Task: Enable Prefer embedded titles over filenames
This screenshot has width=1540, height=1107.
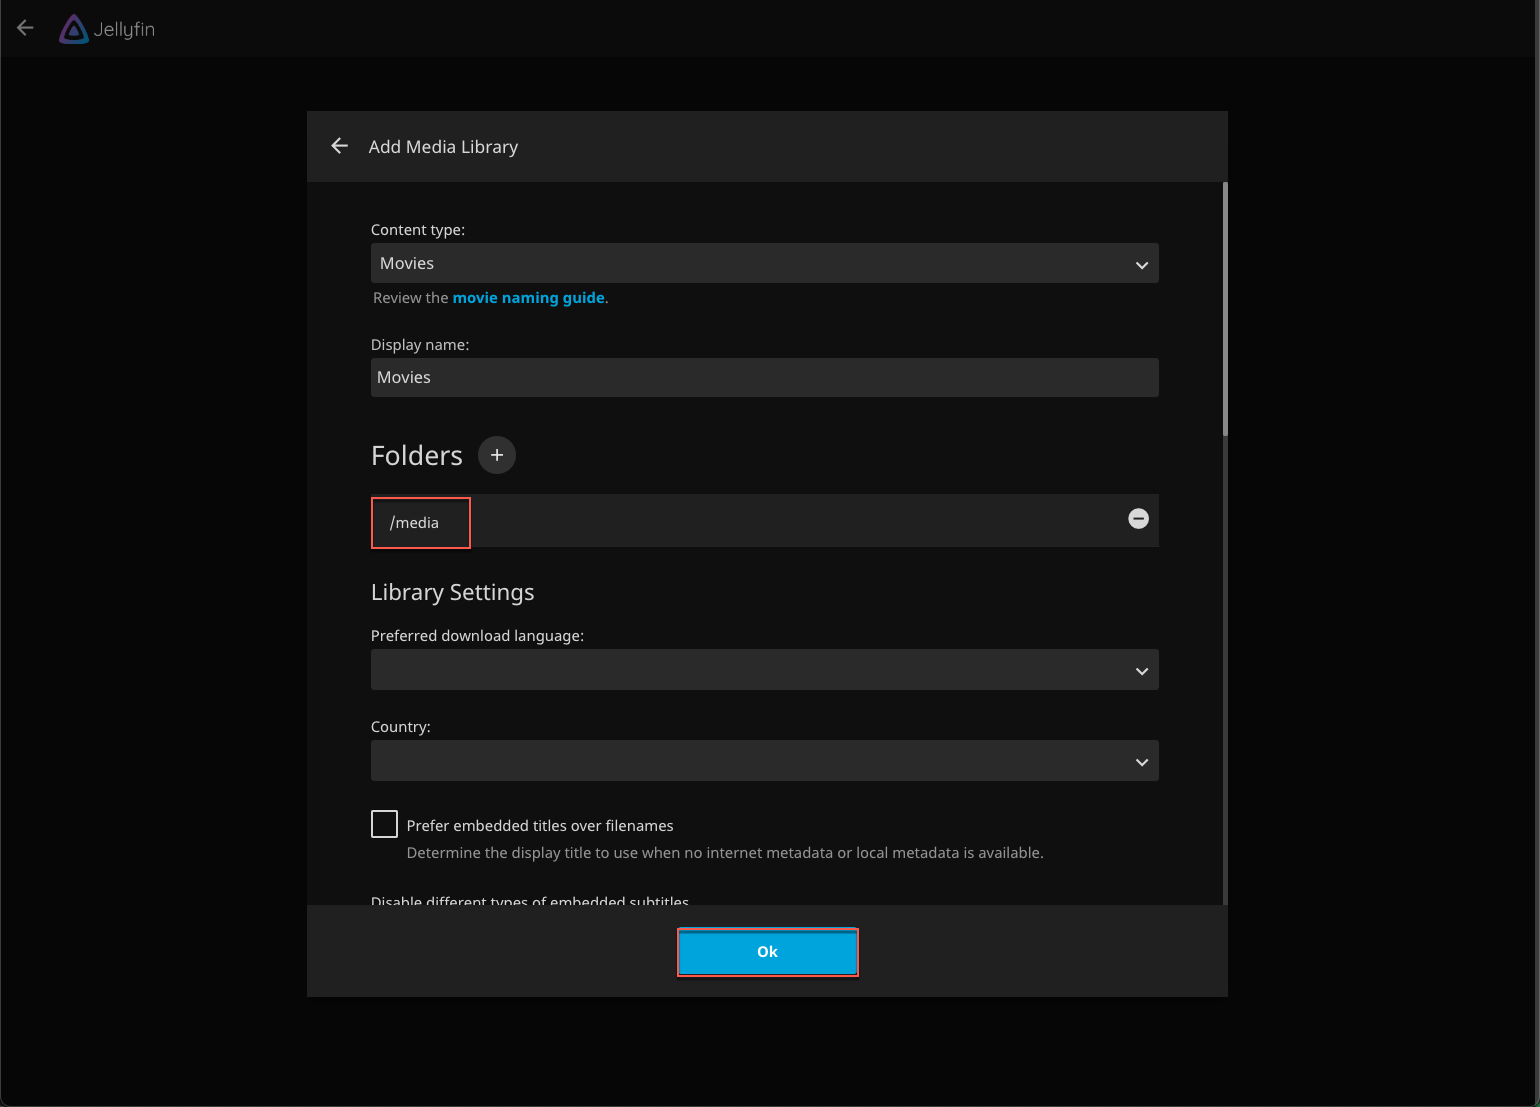Action: [x=384, y=824]
